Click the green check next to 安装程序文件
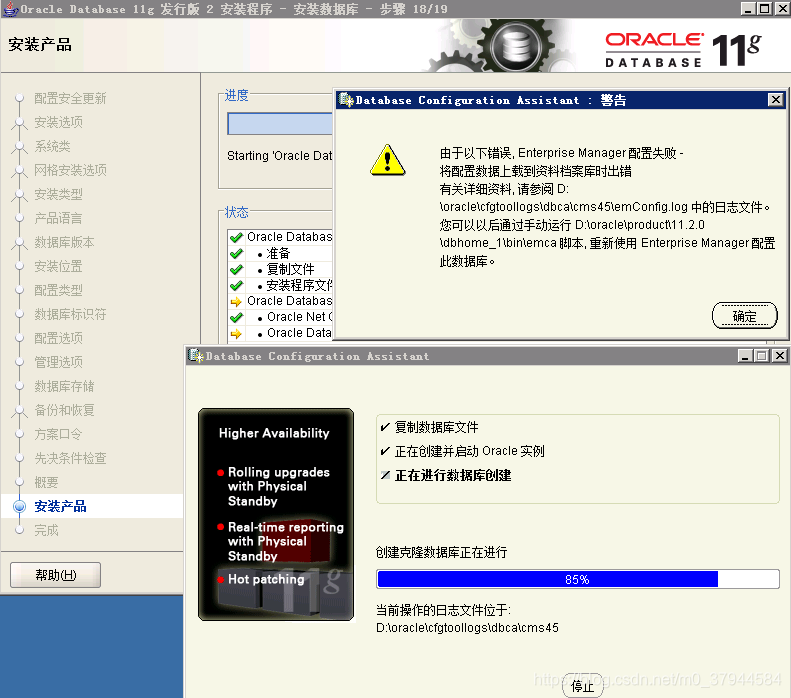 tap(236, 286)
